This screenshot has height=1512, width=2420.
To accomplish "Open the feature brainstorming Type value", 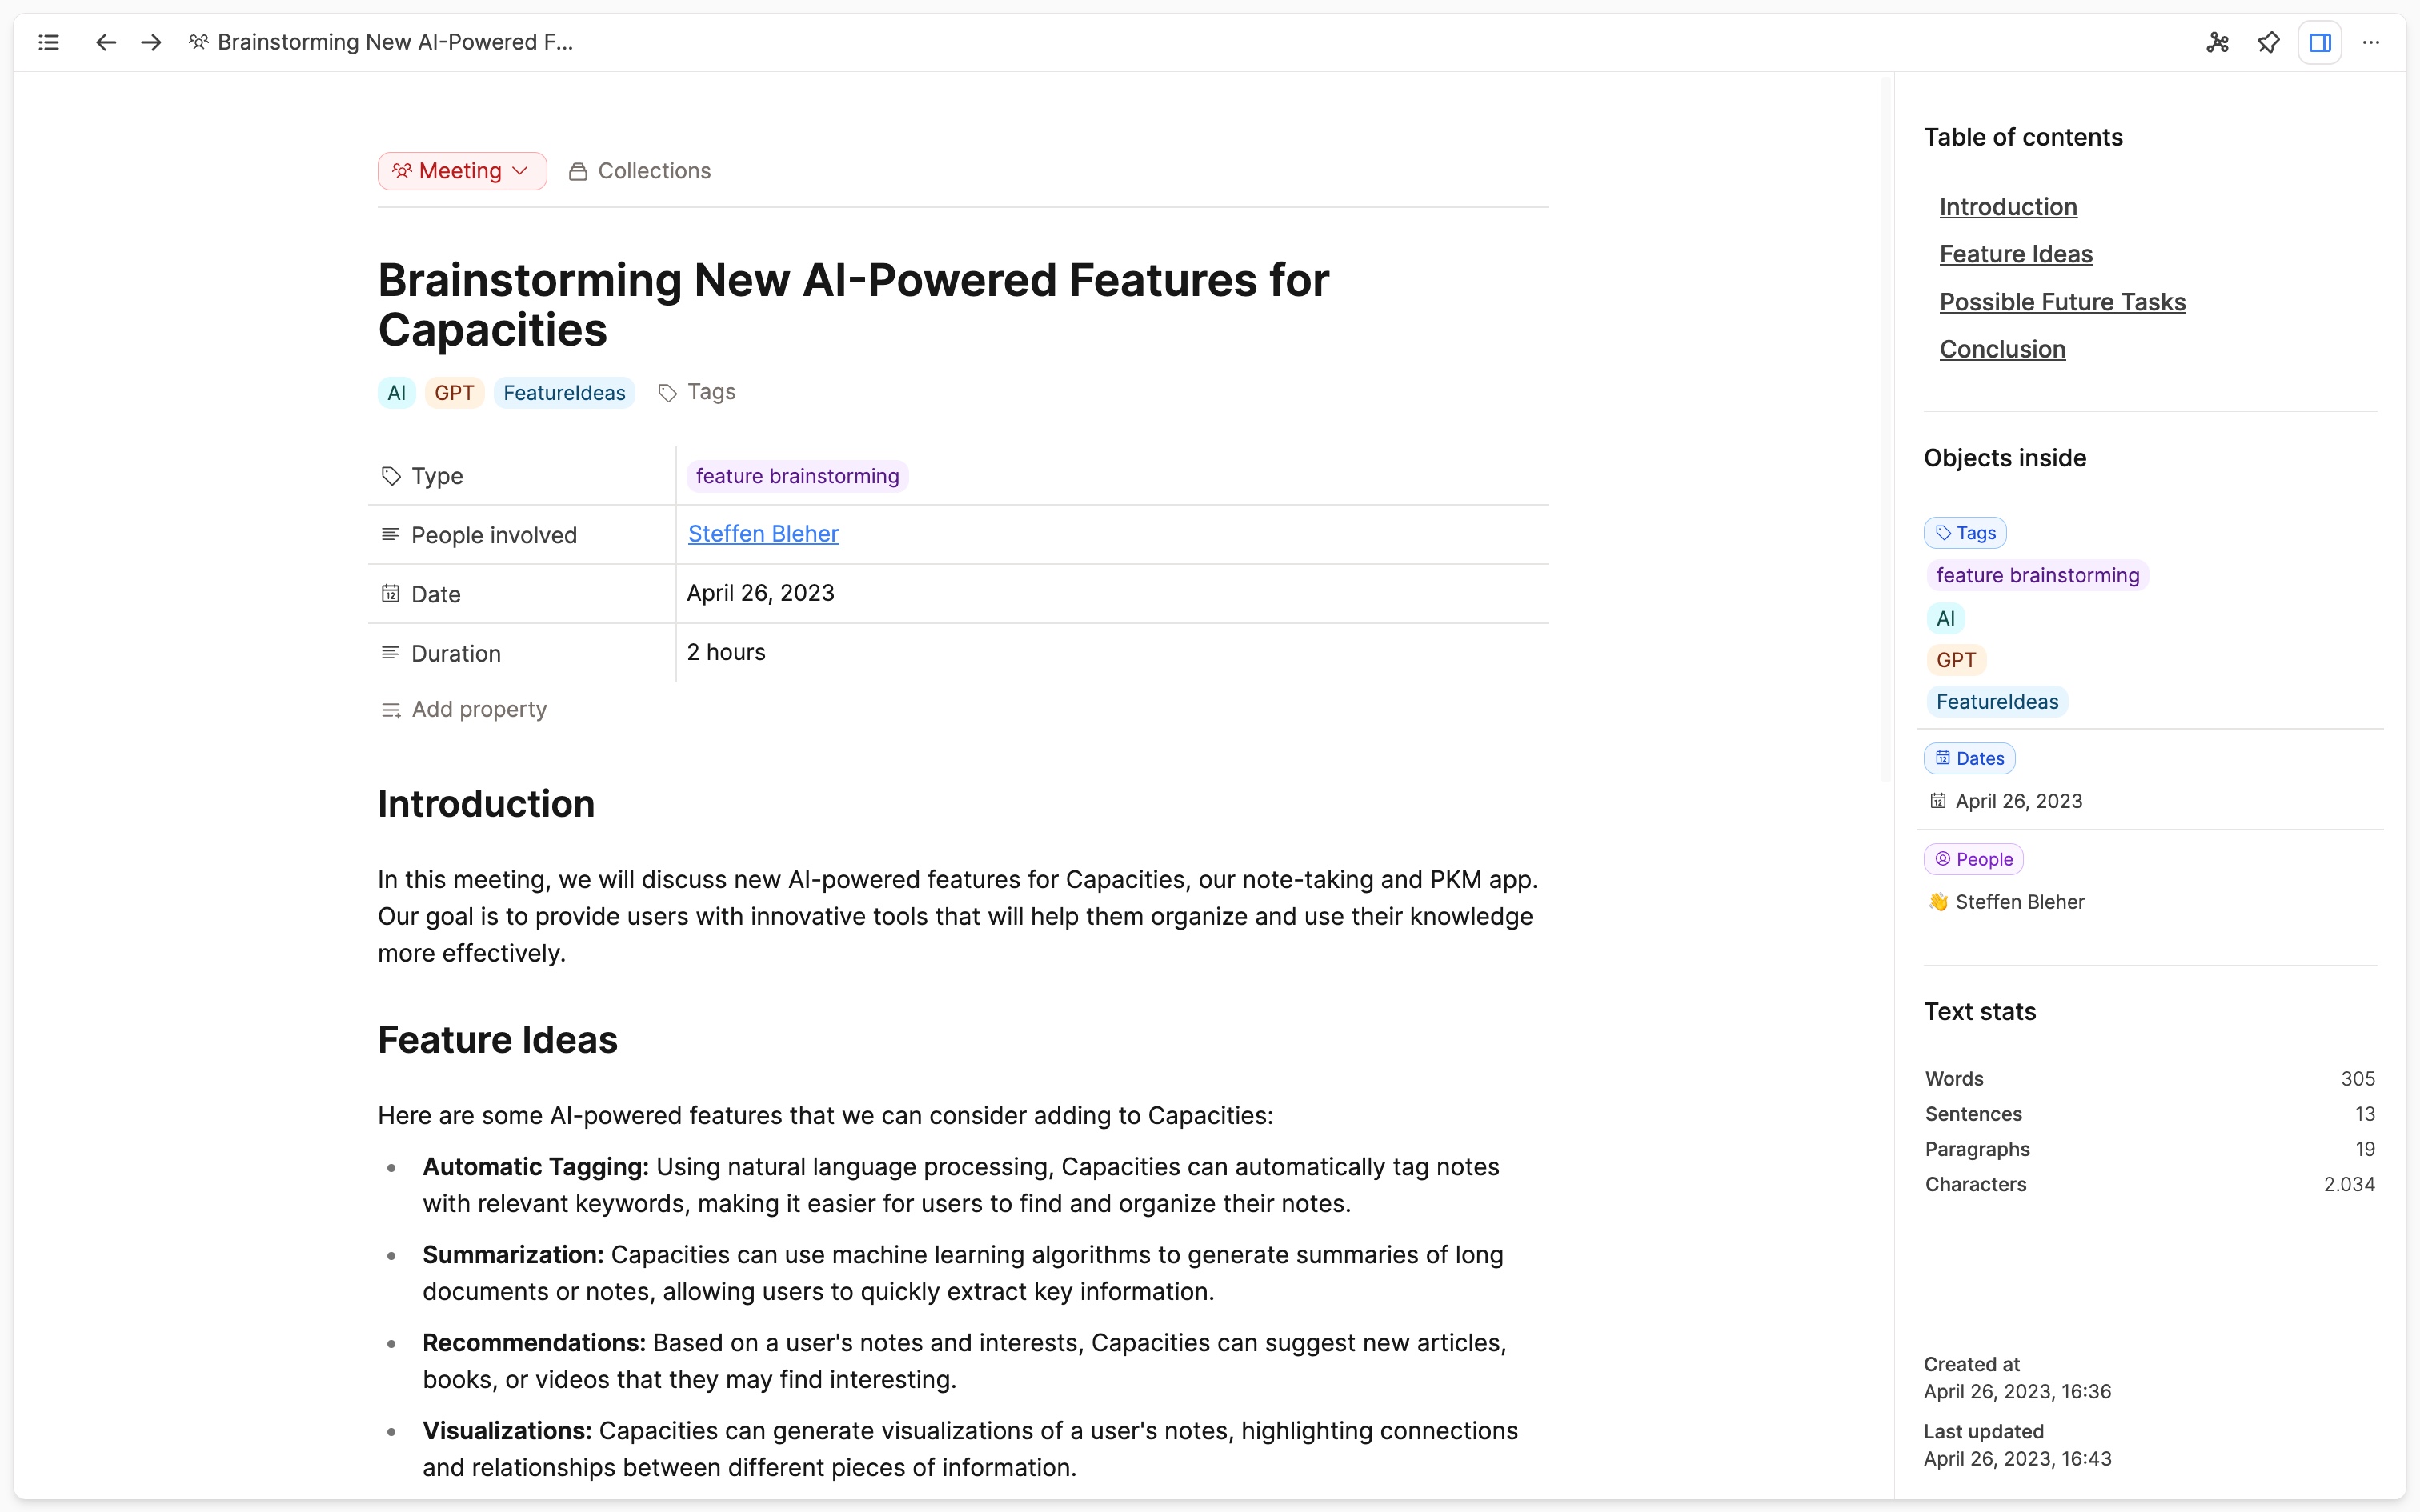I will tap(797, 476).
